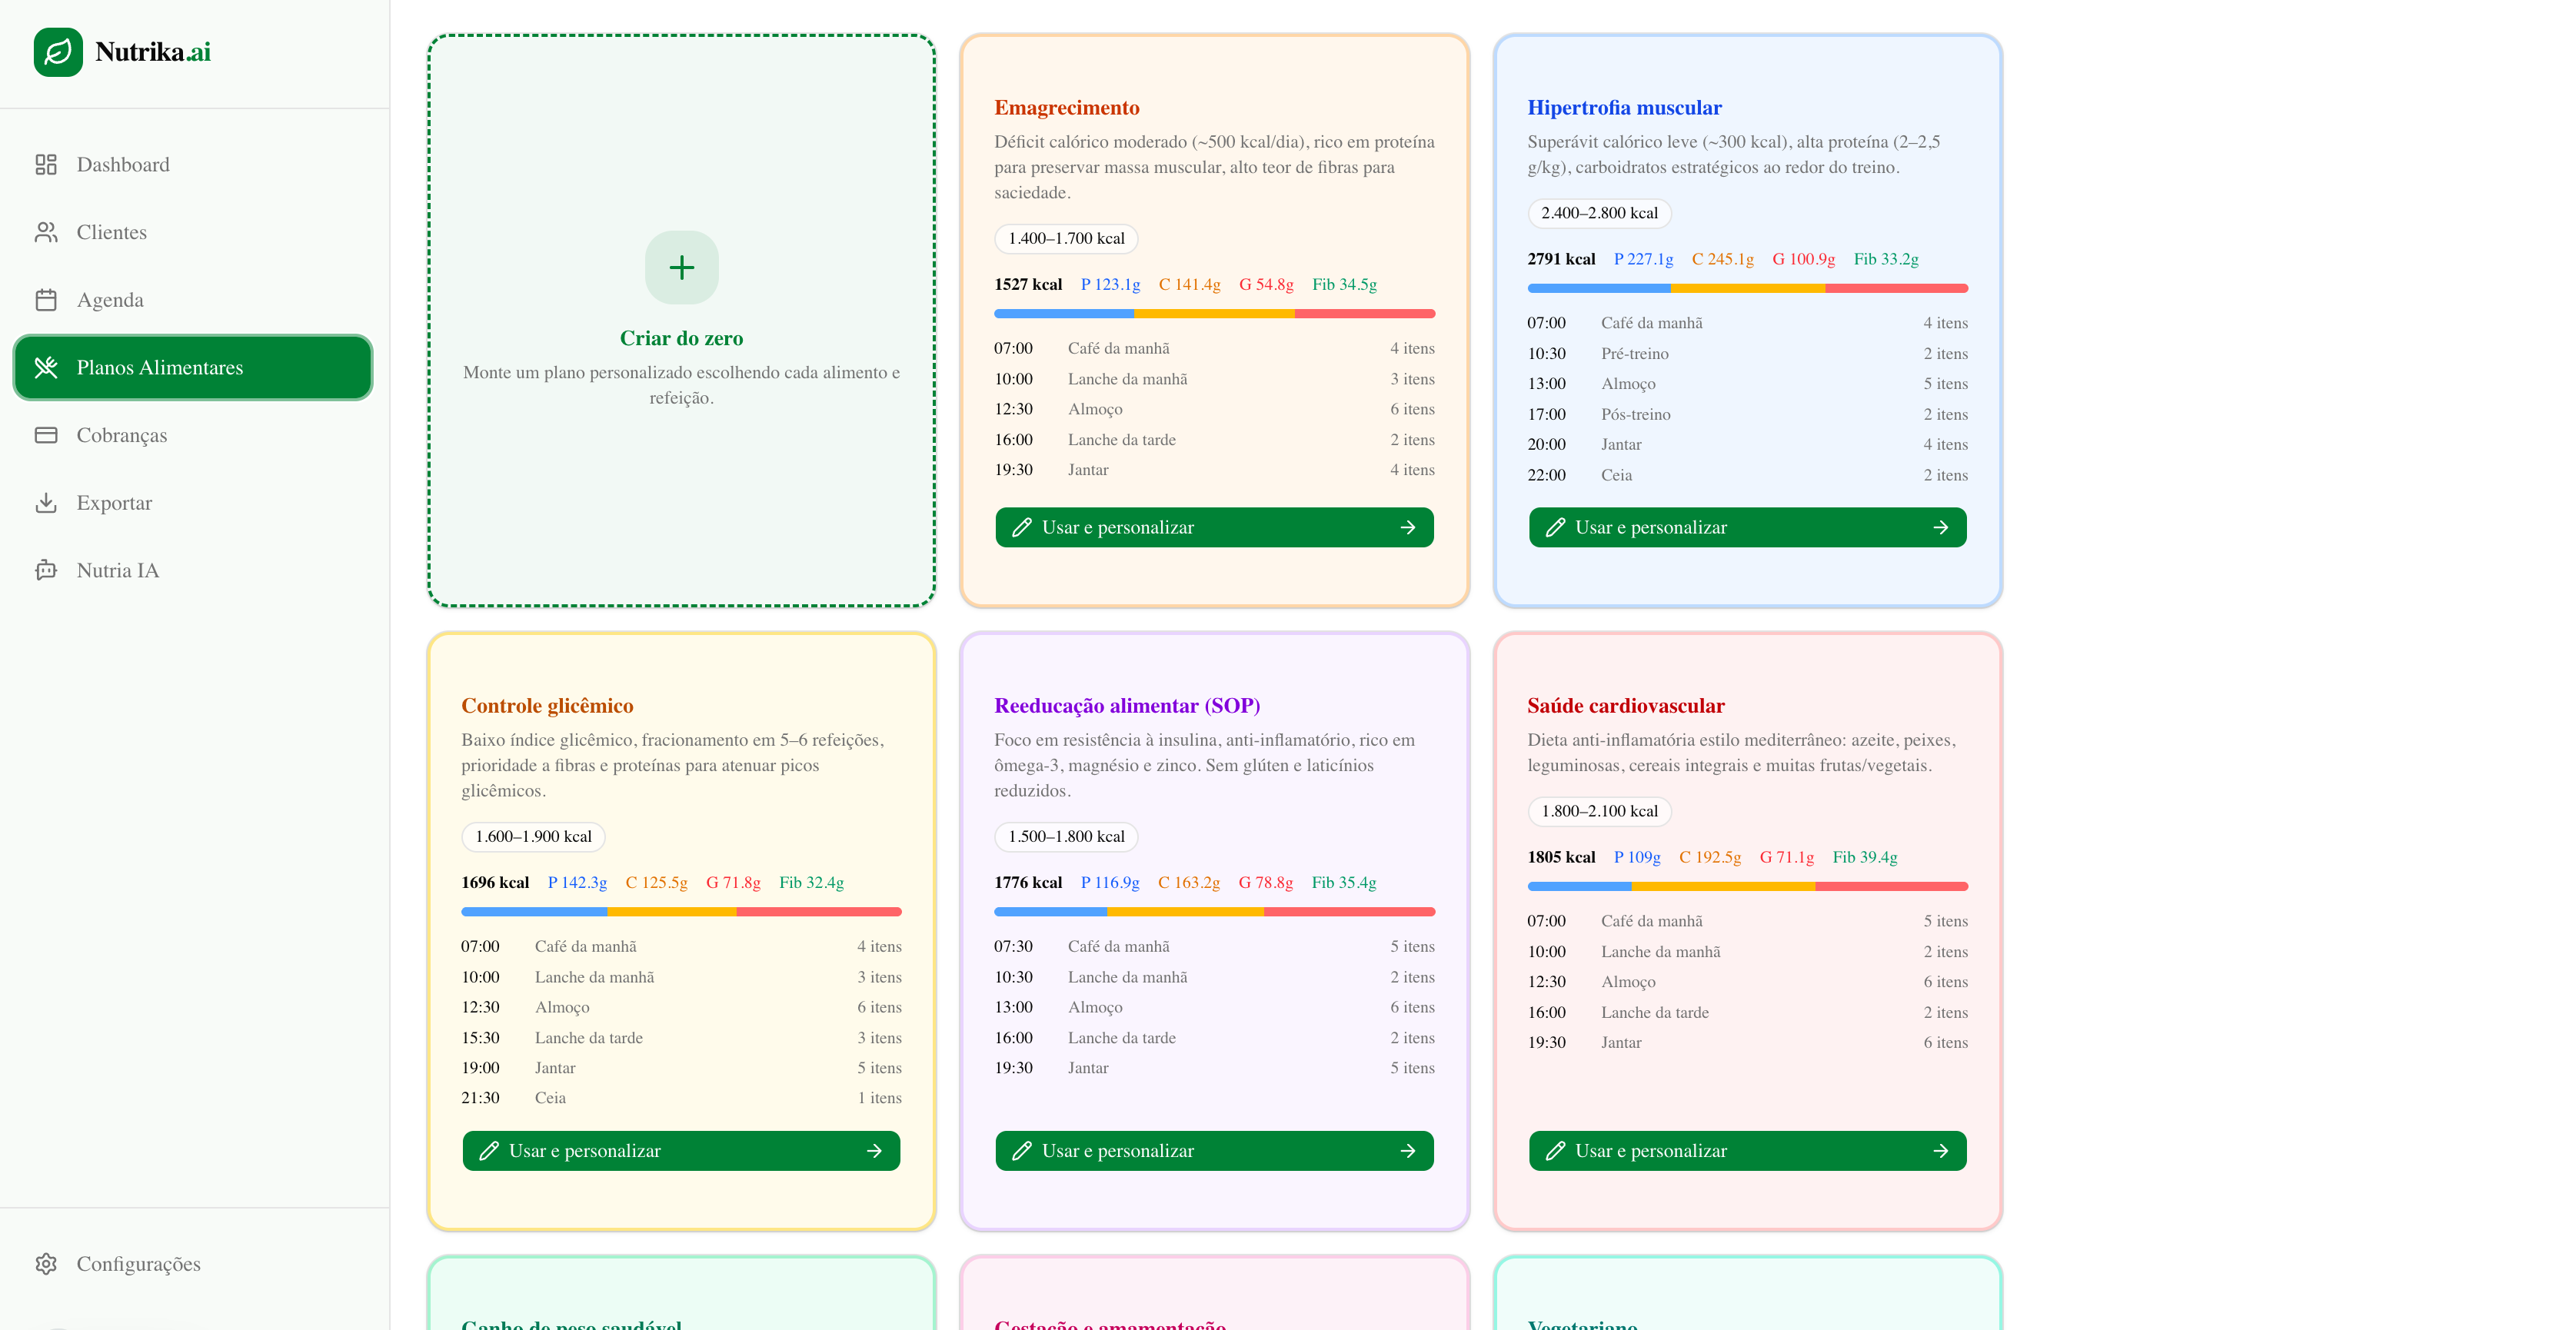Click the G 71.8g fat value
Viewport: 2576px width, 1330px height.
point(733,883)
